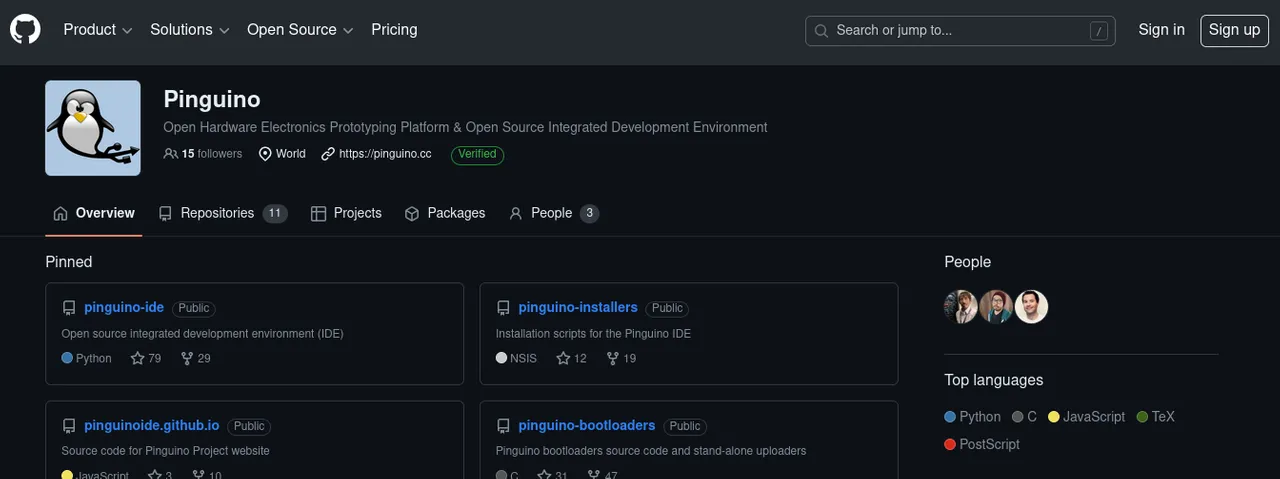Click the search magnifier icon
Screen dimensions: 1280x479
(x=822, y=31)
